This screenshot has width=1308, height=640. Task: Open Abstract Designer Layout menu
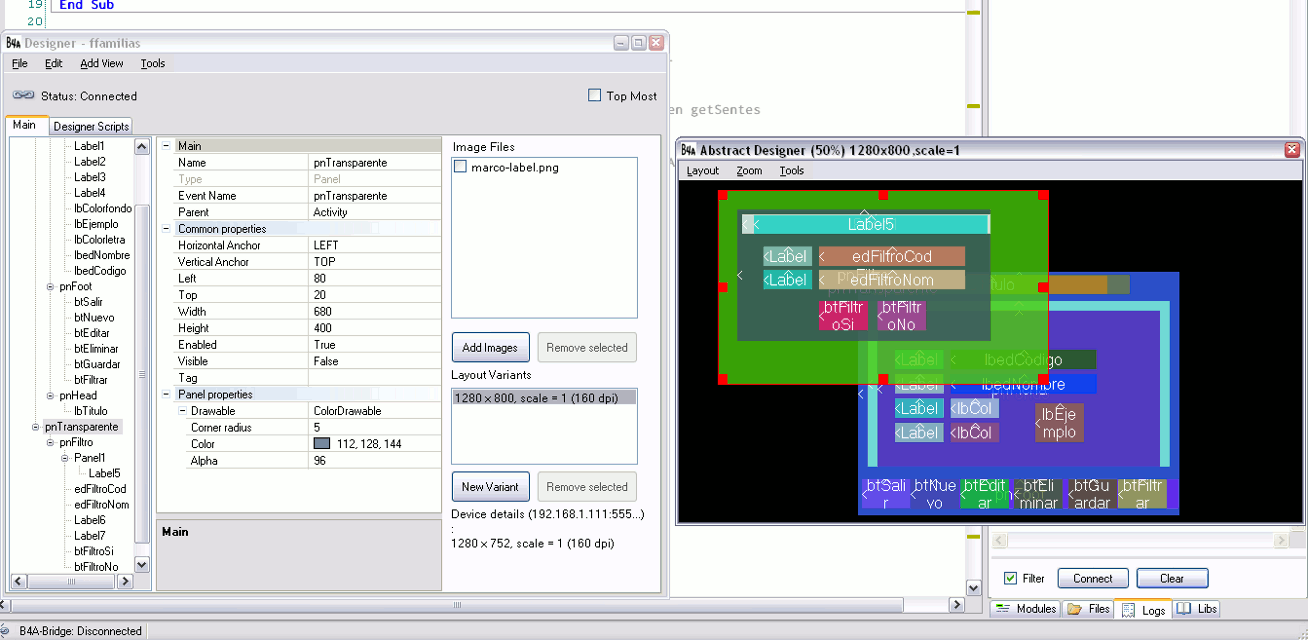703,171
